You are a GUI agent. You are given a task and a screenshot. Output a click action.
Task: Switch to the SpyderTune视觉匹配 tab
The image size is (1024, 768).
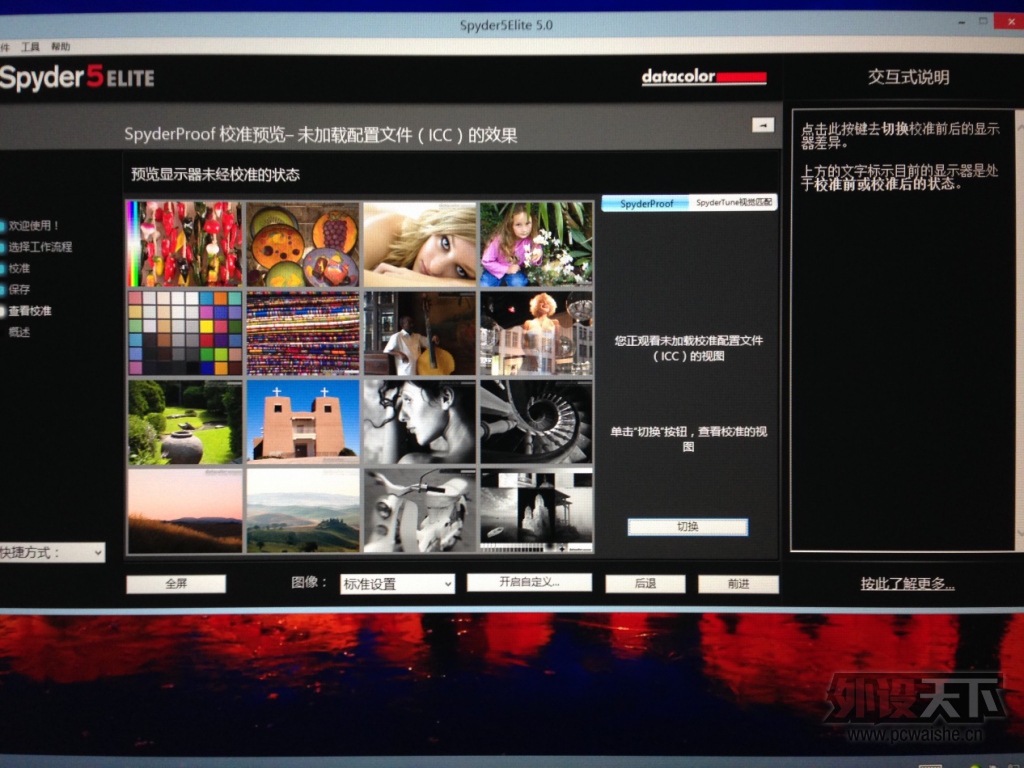pos(733,202)
